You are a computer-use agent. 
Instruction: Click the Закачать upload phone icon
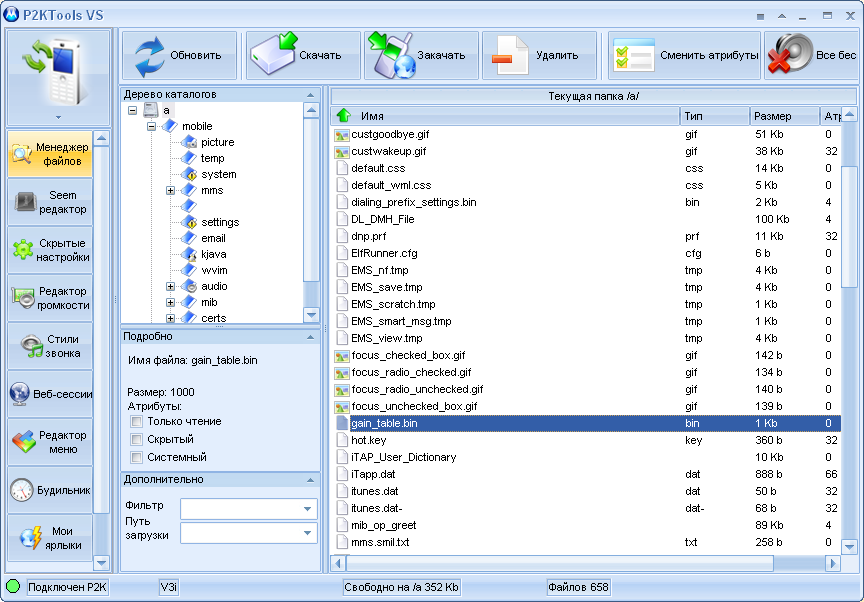[x=392, y=55]
